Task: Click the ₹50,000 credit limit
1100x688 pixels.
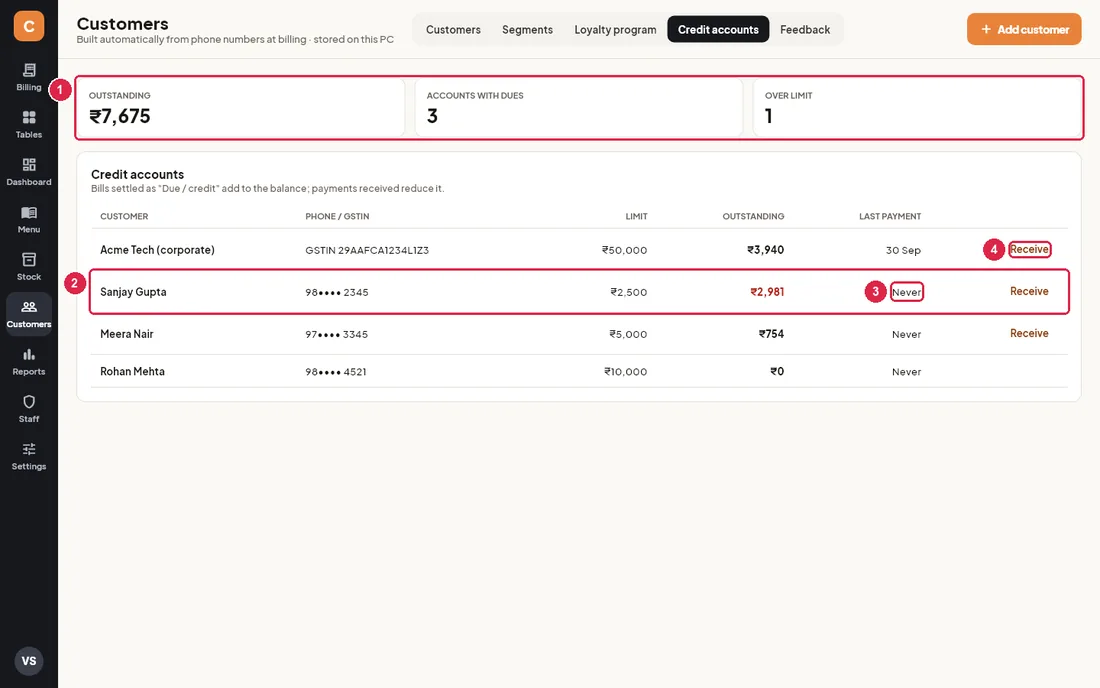Action: [x=624, y=250]
